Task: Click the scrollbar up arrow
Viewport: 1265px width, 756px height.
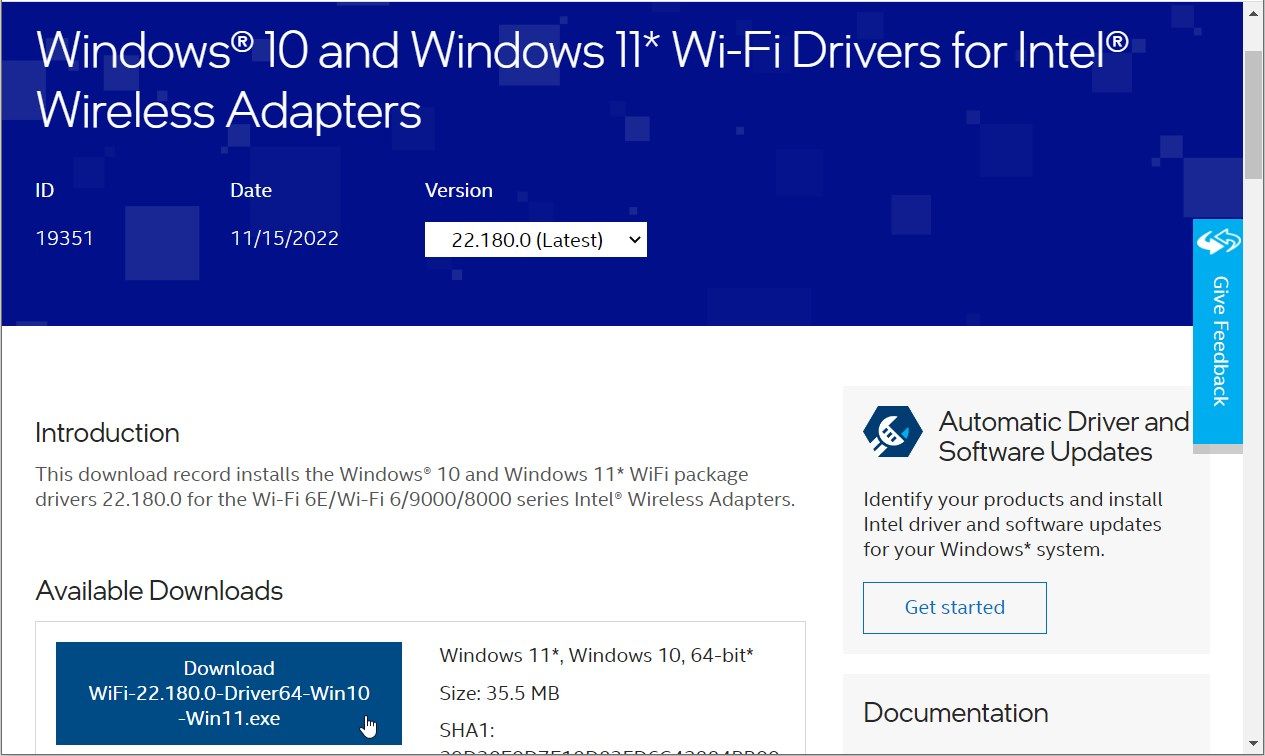Action: 1254,12
